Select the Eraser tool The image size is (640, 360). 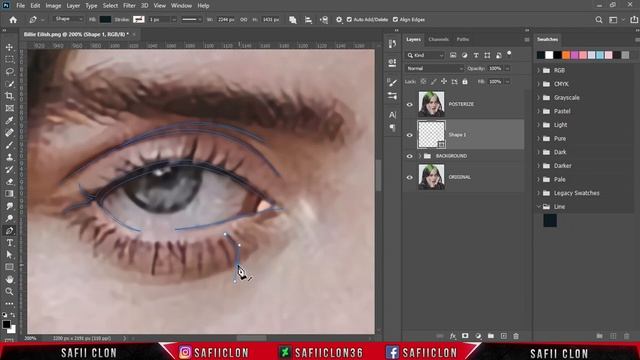coord(9,182)
